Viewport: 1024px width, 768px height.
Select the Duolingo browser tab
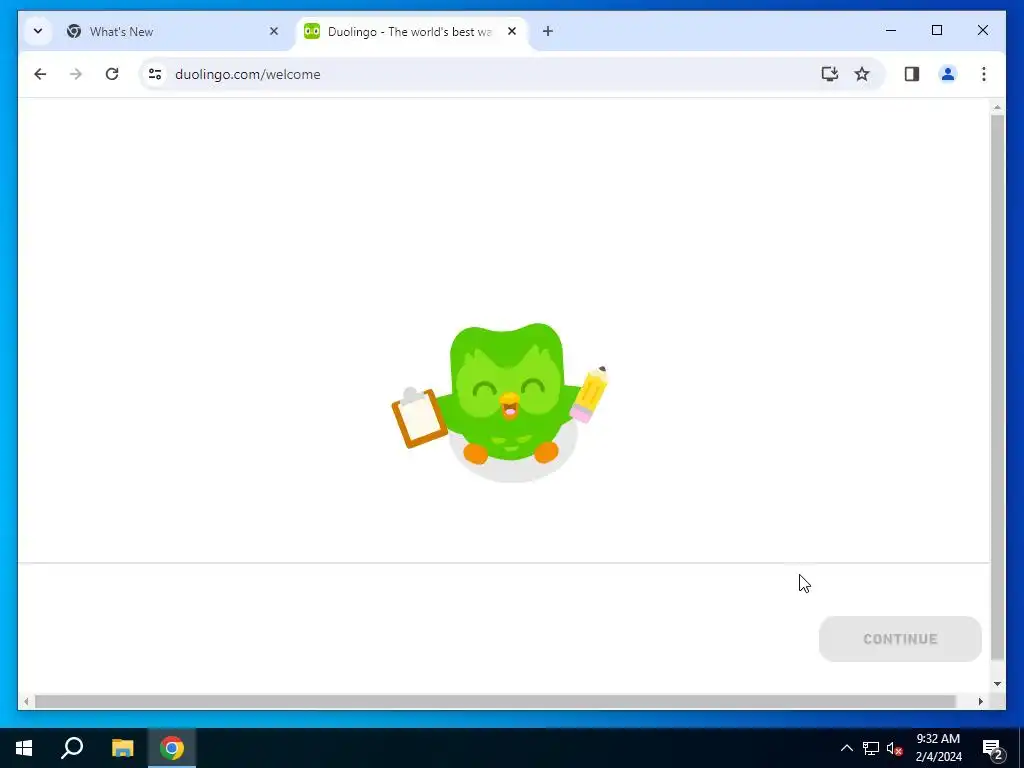click(x=412, y=31)
